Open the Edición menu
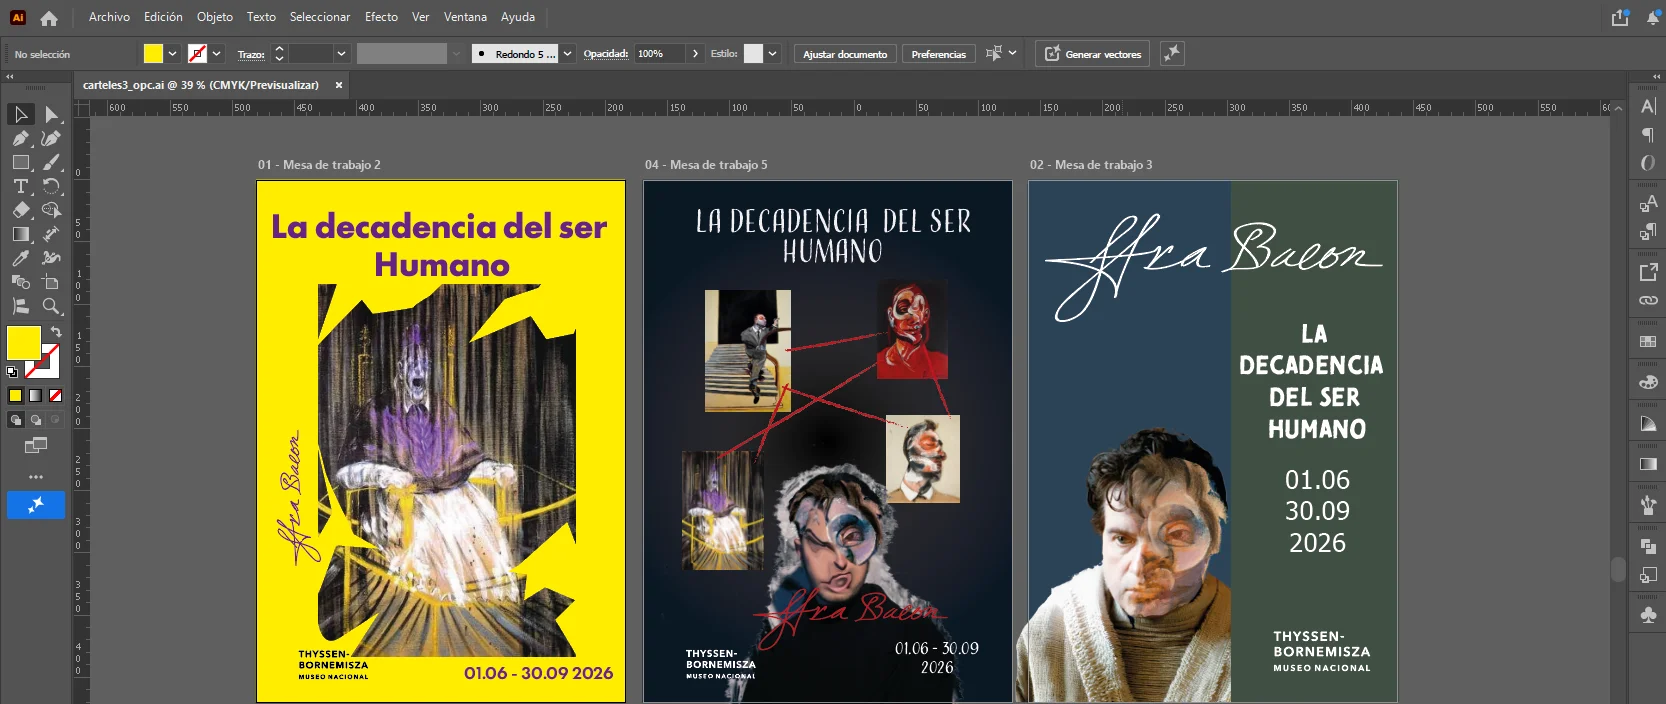1666x704 pixels. click(x=163, y=17)
